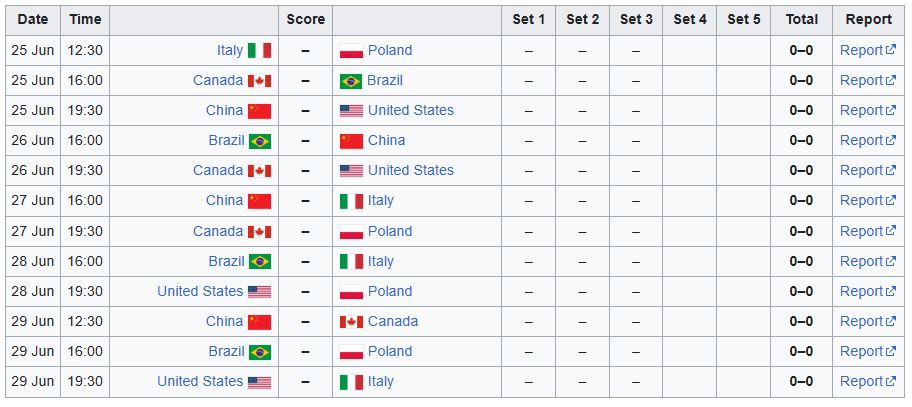912x407 pixels.
Task: Open the Report link for Canada vs Brazil
Action: tap(868, 81)
